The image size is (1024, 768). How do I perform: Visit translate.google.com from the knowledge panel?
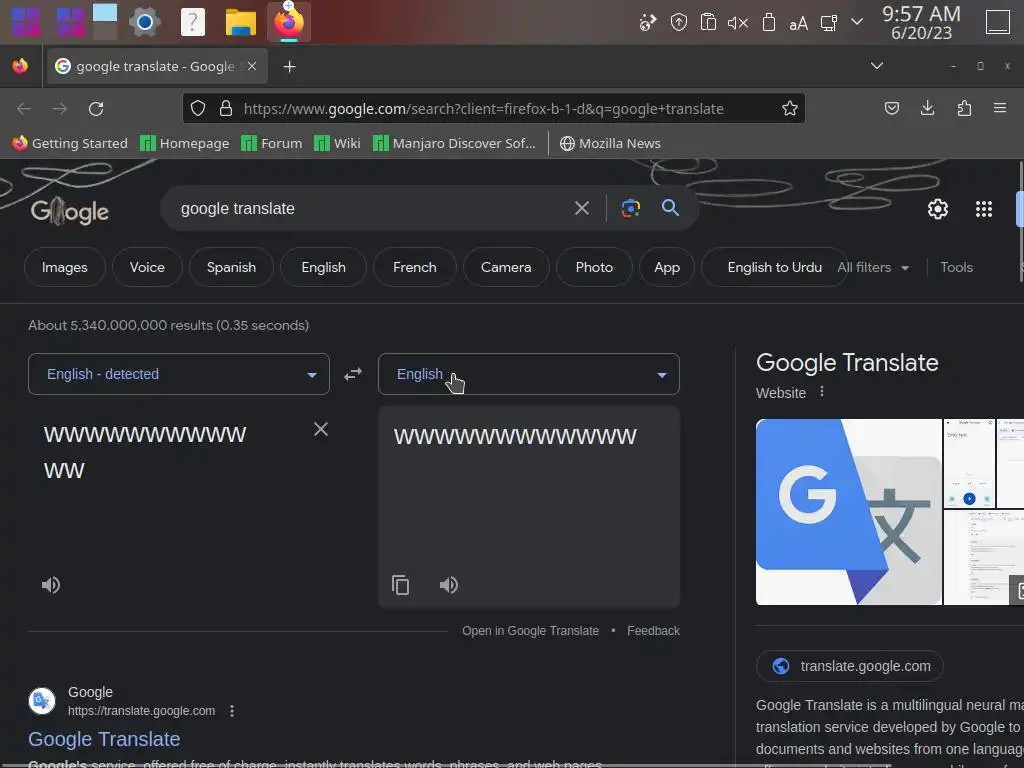click(850, 666)
